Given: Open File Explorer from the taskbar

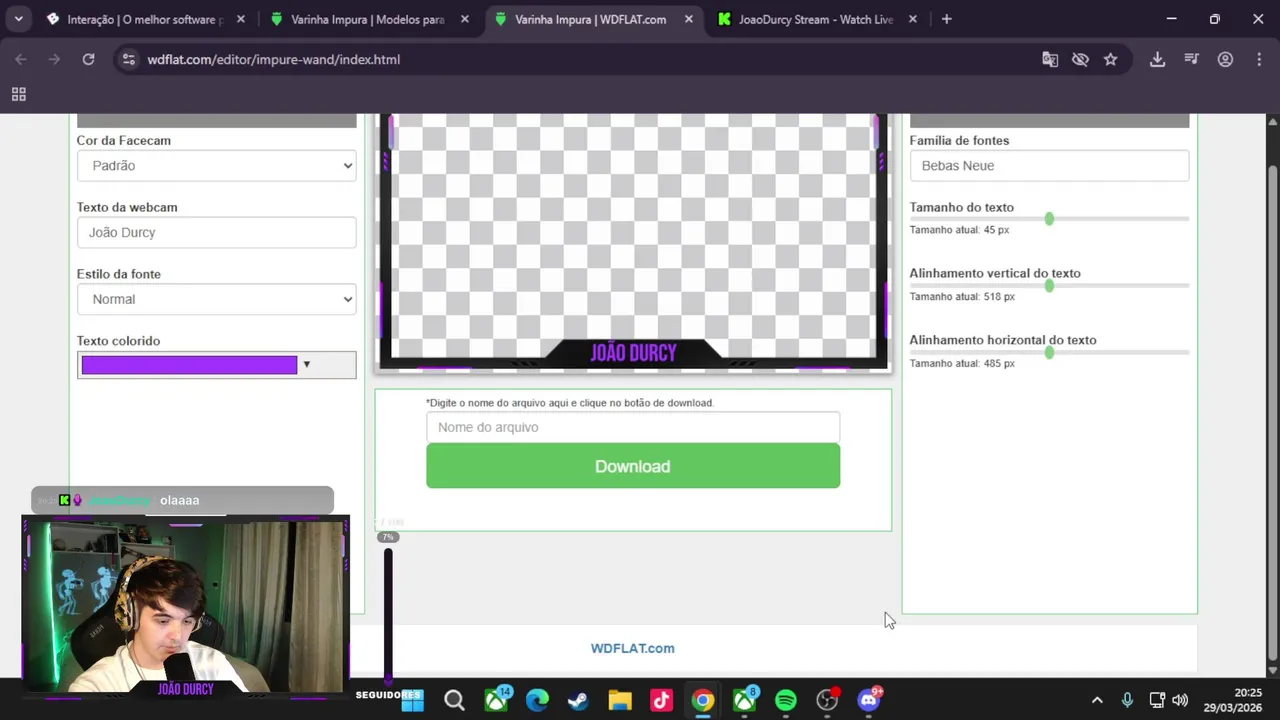Looking at the screenshot, I should (x=620, y=701).
